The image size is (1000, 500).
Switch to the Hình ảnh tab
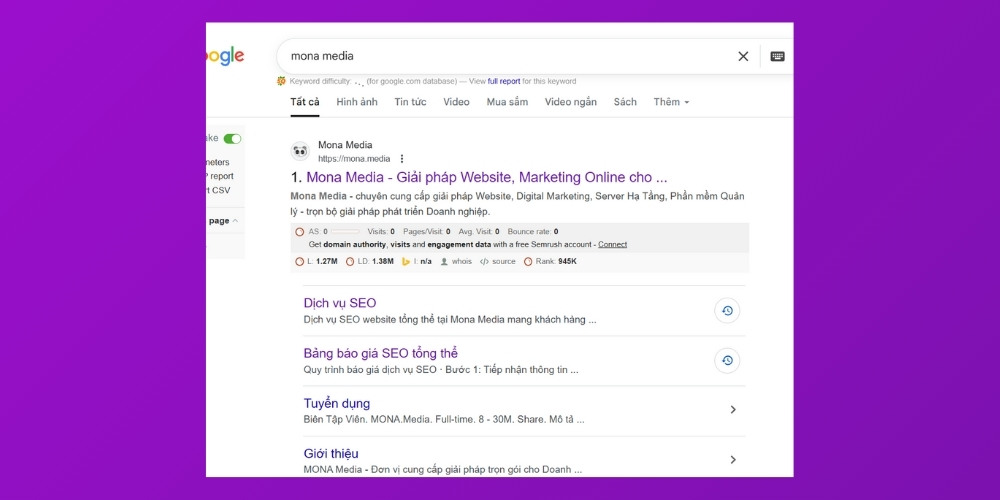(357, 102)
